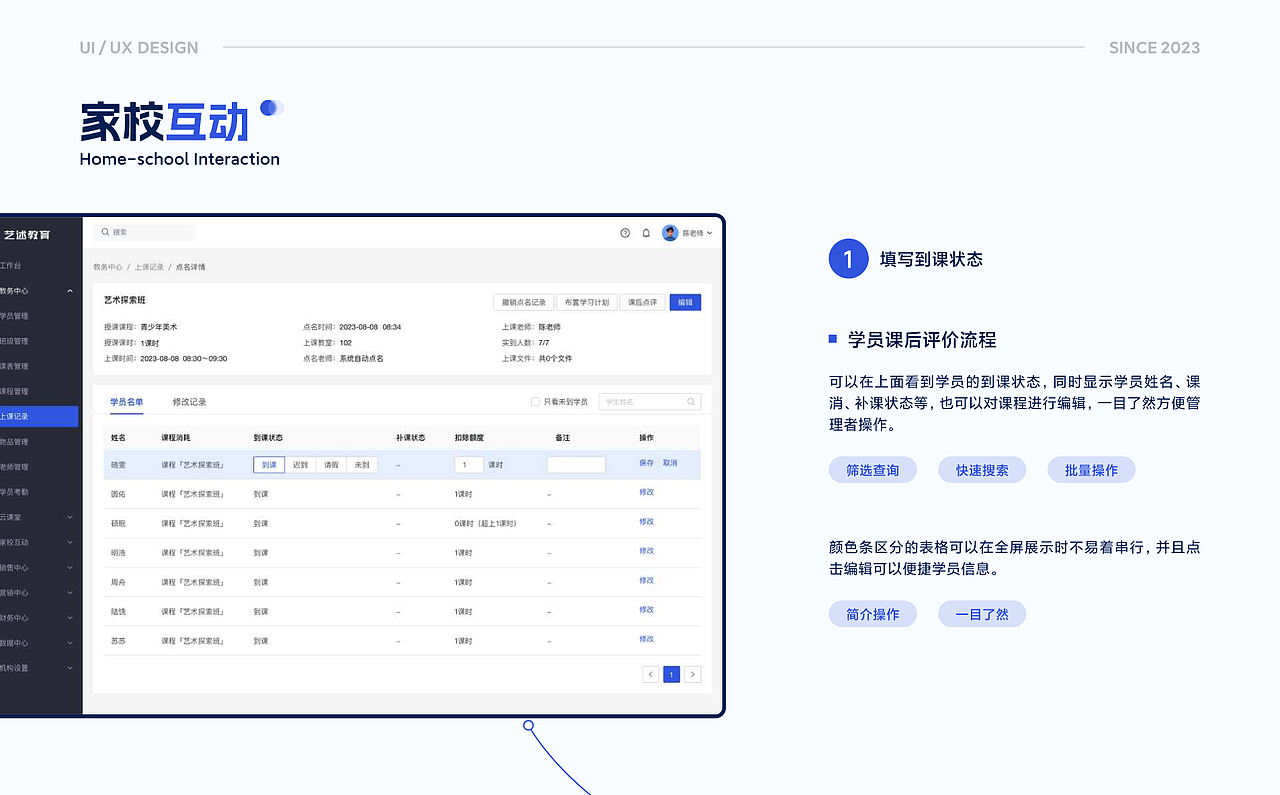Screen dimensions: 1280x795
Task: Open 学员管理 in the sidebar
Action: (x=14, y=316)
